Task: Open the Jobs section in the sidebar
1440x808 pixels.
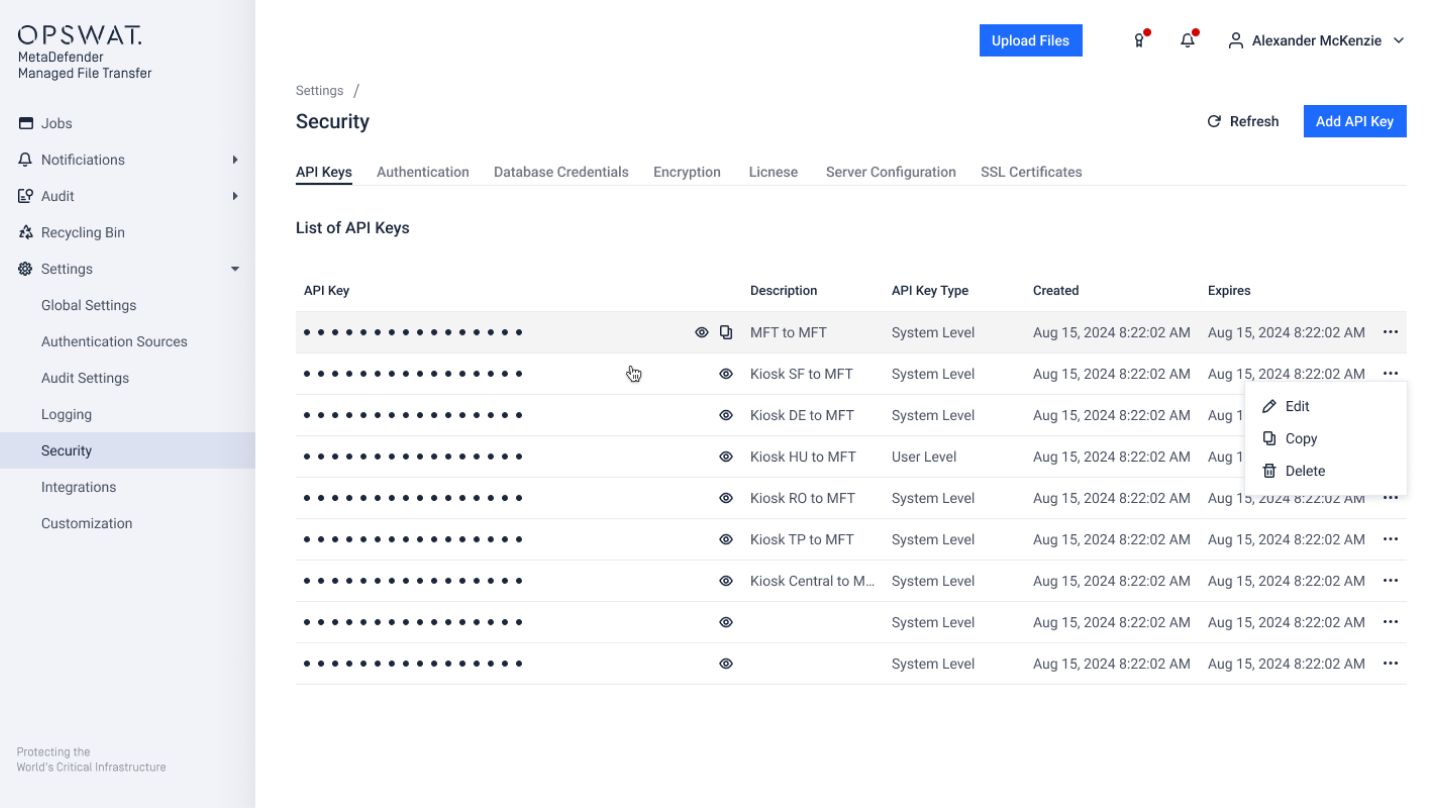Action: click(x=57, y=123)
